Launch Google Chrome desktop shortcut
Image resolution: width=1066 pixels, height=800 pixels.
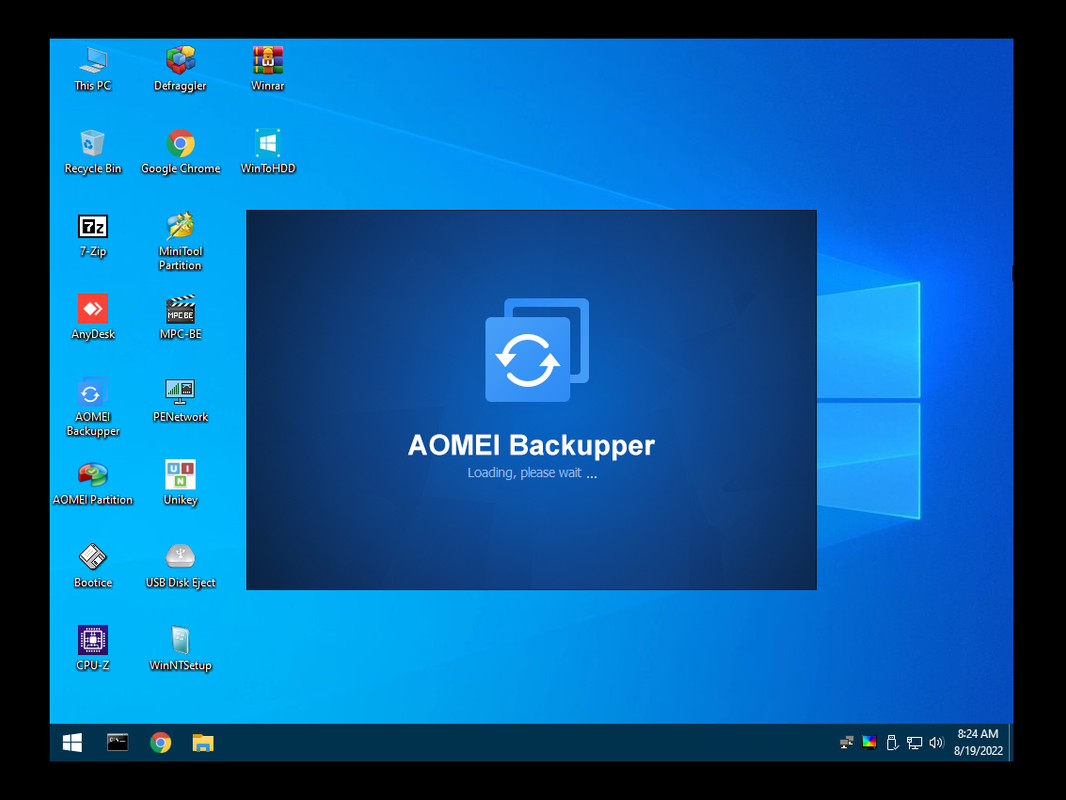click(x=180, y=152)
